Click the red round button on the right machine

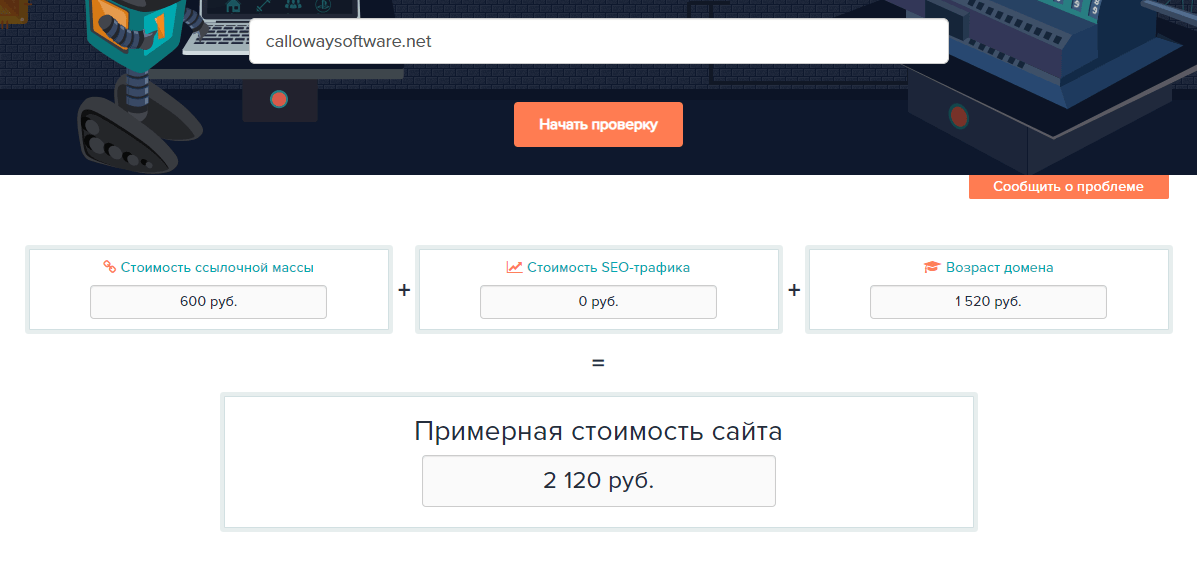point(959,118)
